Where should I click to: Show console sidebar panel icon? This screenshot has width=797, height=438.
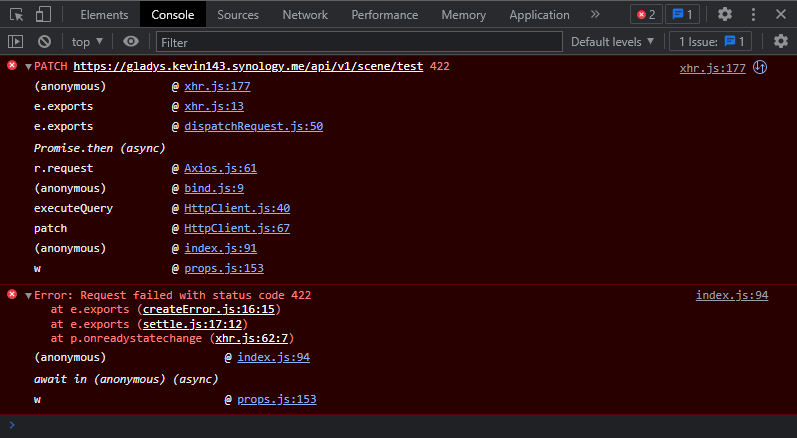[x=15, y=41]
